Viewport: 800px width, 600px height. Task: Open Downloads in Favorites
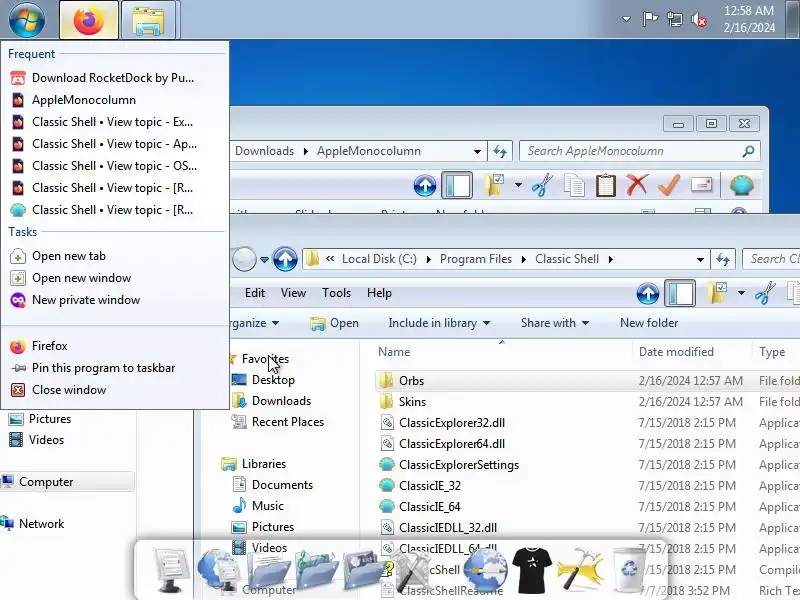coord(281,401)
